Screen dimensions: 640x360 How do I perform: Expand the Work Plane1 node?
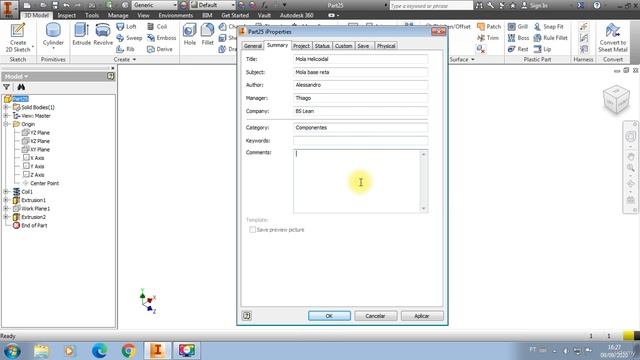click(x=6, y=209)
